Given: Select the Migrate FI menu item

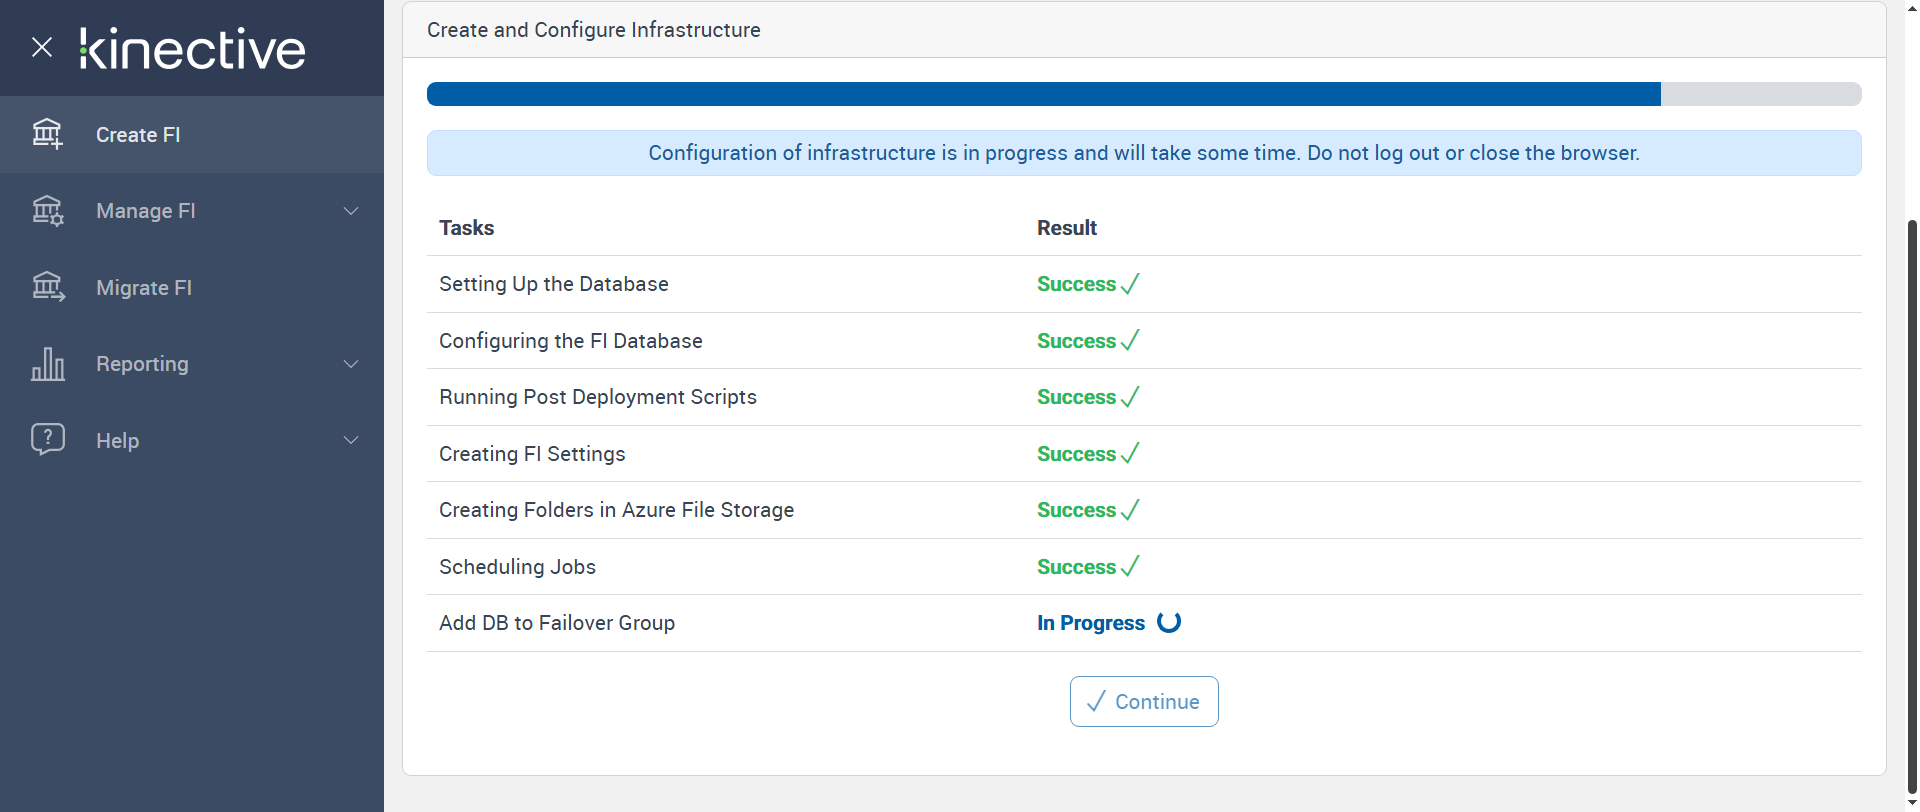Looking at the screenshot, I should pyautogui.click(x=144, y=288).
